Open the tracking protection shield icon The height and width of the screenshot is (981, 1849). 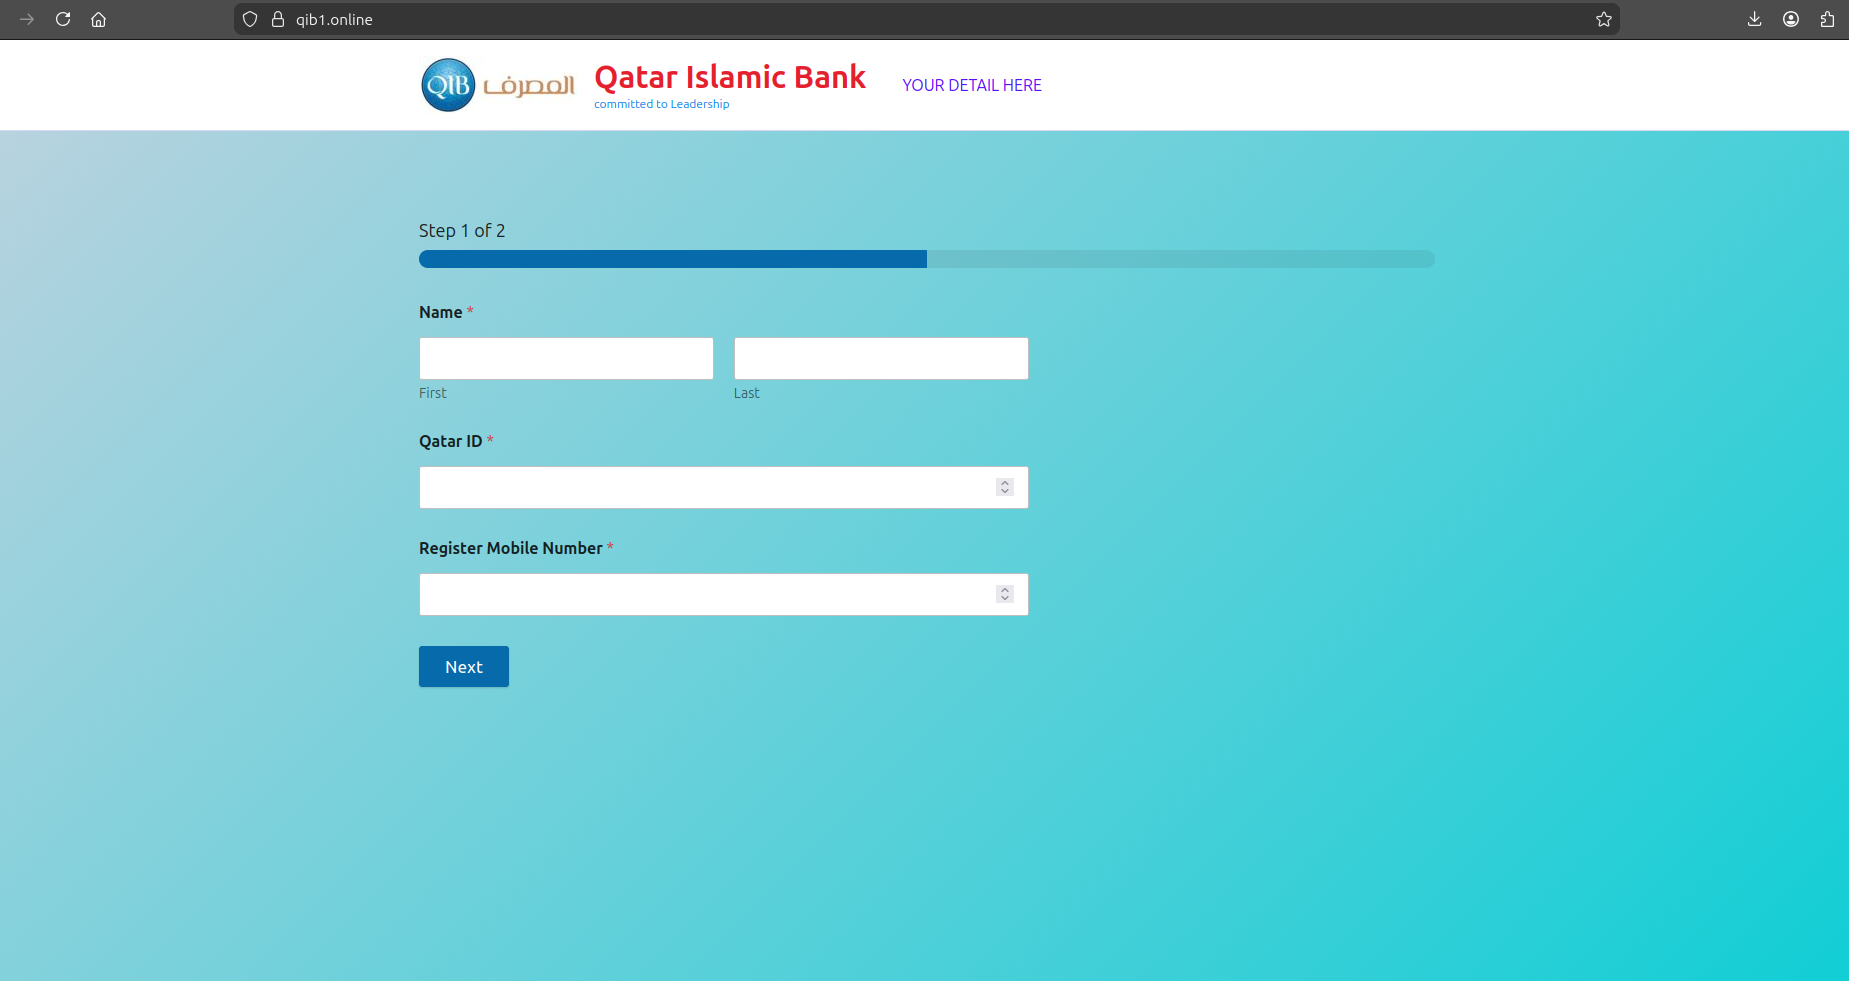[250, 19]
